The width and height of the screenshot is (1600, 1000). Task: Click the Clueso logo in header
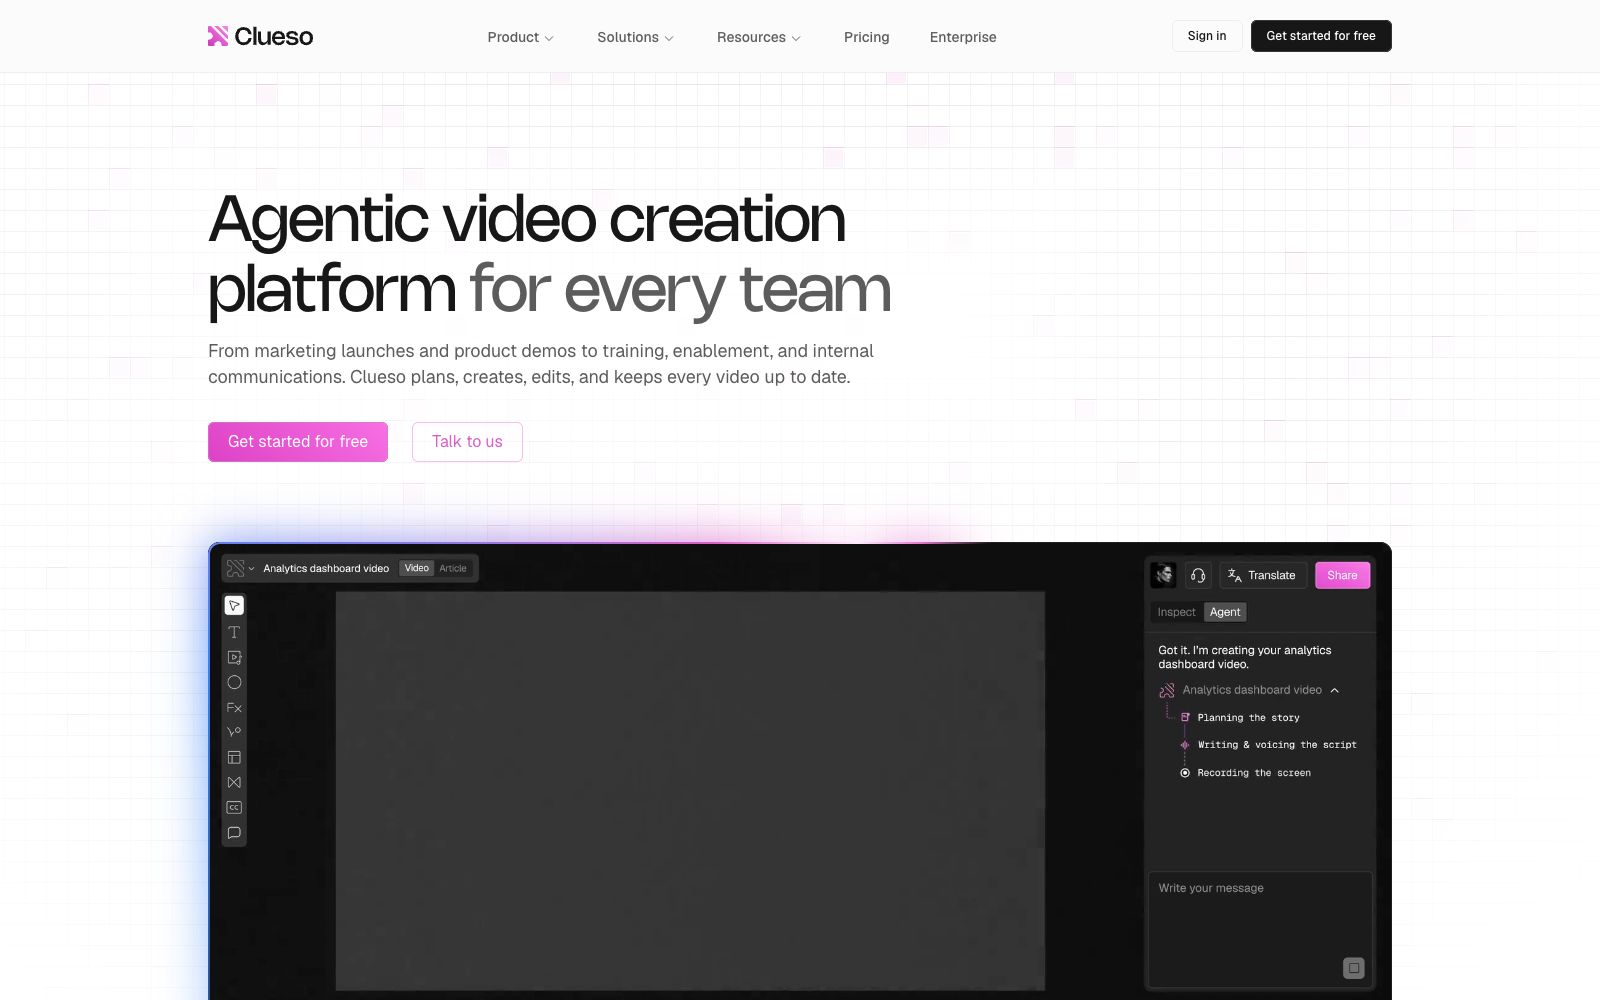[x=260, y=36]
